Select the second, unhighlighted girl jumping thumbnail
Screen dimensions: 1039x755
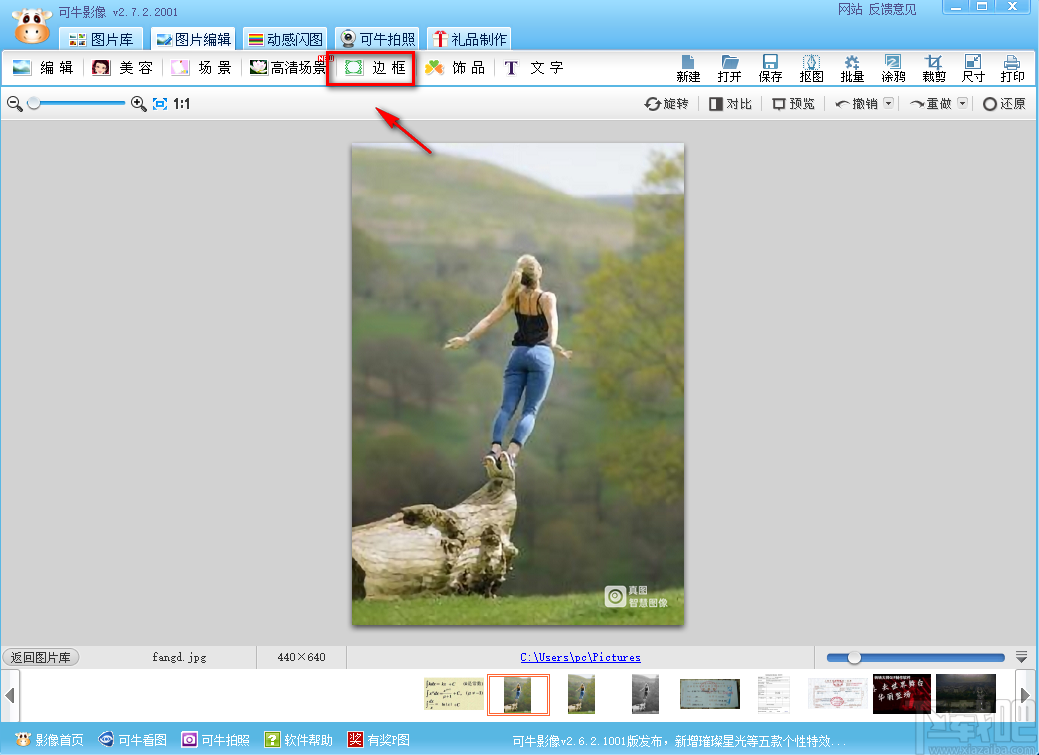point(581,694)
